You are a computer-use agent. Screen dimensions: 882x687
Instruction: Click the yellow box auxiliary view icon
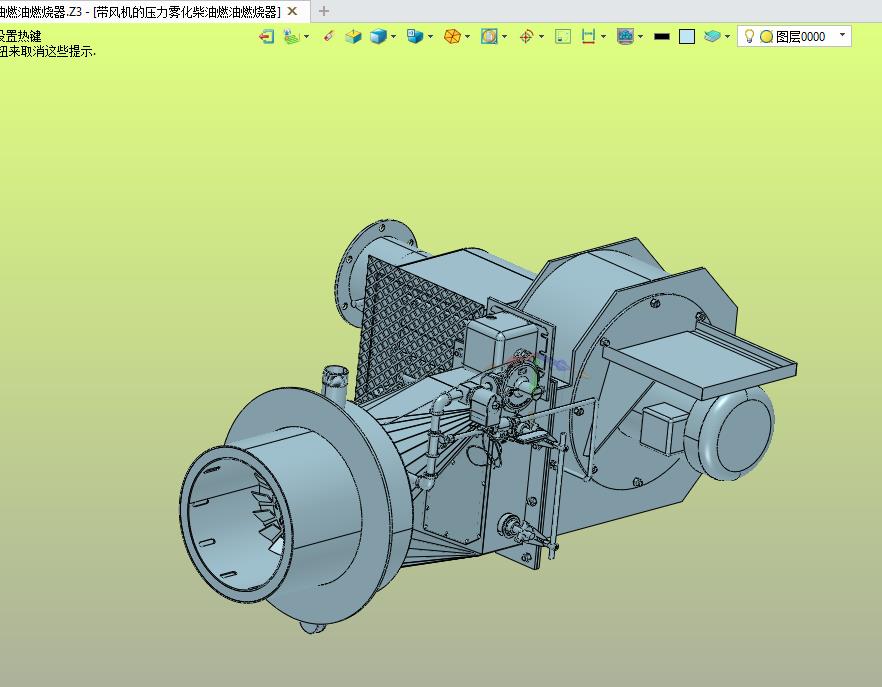tap(353, 37)
